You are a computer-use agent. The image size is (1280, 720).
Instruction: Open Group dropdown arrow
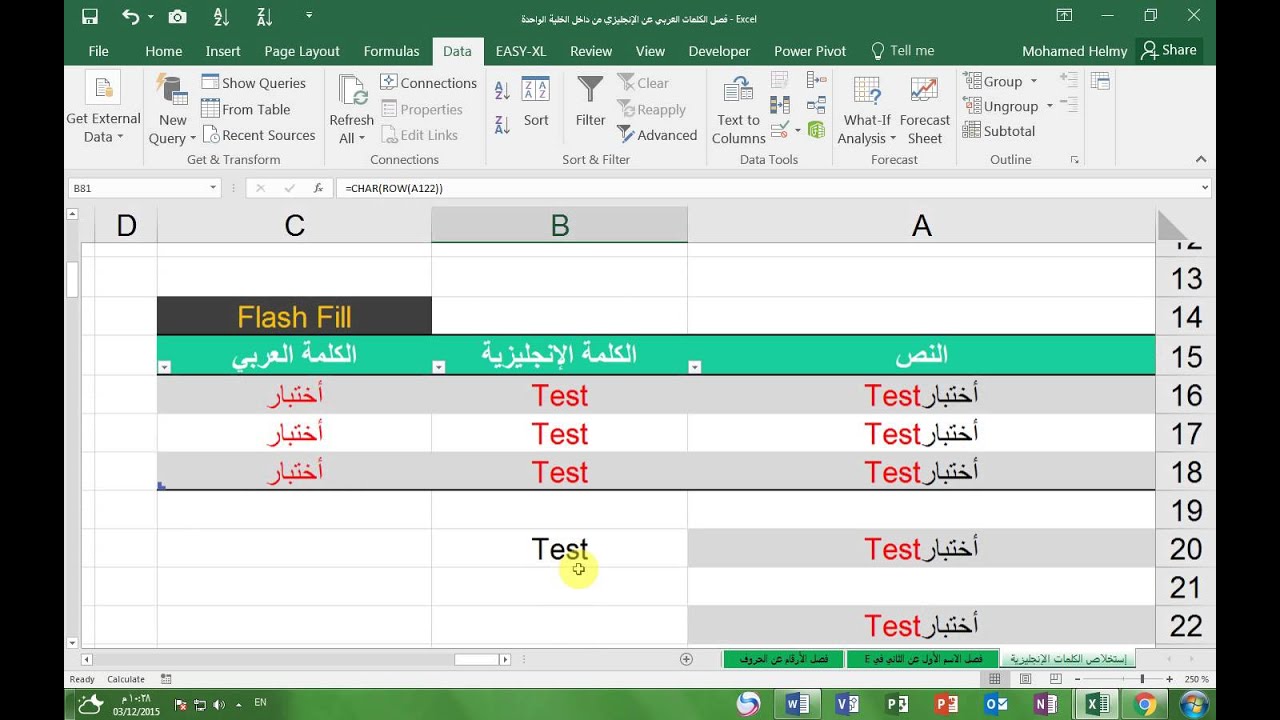(x=1034, y=82)
